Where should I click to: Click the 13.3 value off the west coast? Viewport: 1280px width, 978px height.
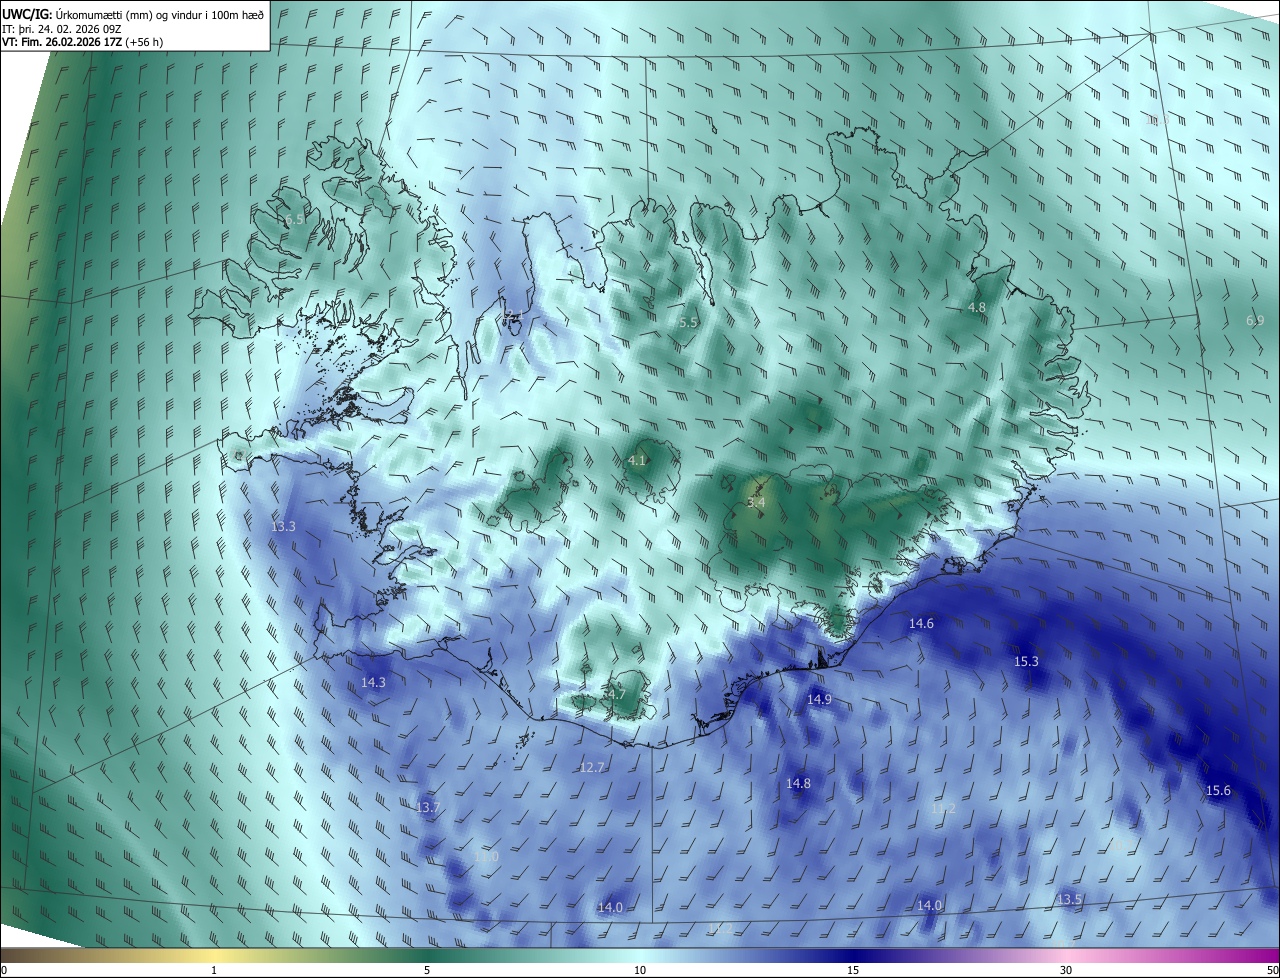pos(283,526)
